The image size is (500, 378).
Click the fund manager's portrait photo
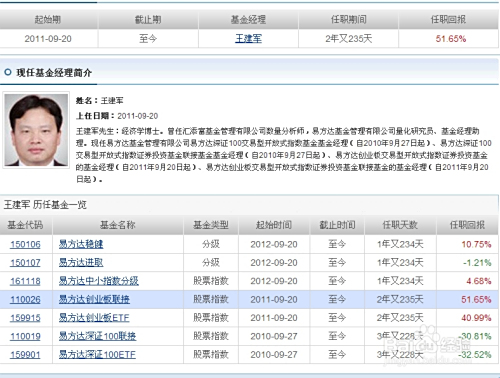[36, 130]
